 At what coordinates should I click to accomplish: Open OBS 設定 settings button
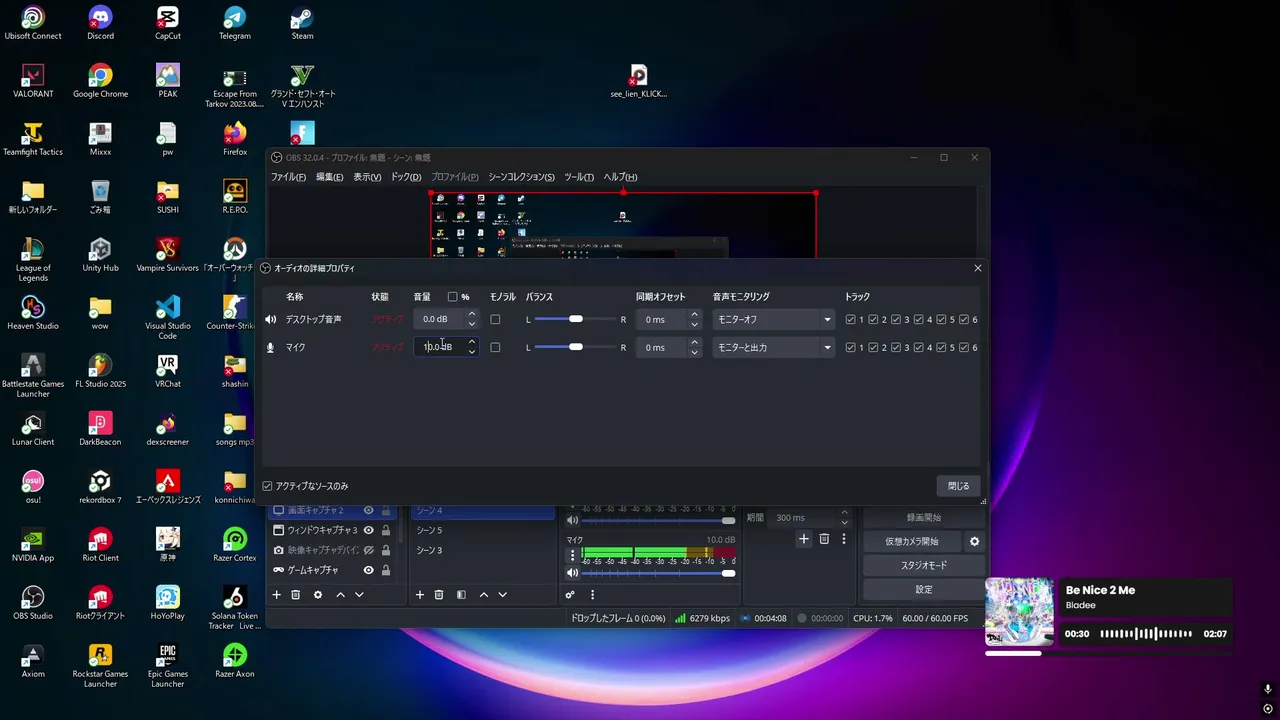point(924,590)
